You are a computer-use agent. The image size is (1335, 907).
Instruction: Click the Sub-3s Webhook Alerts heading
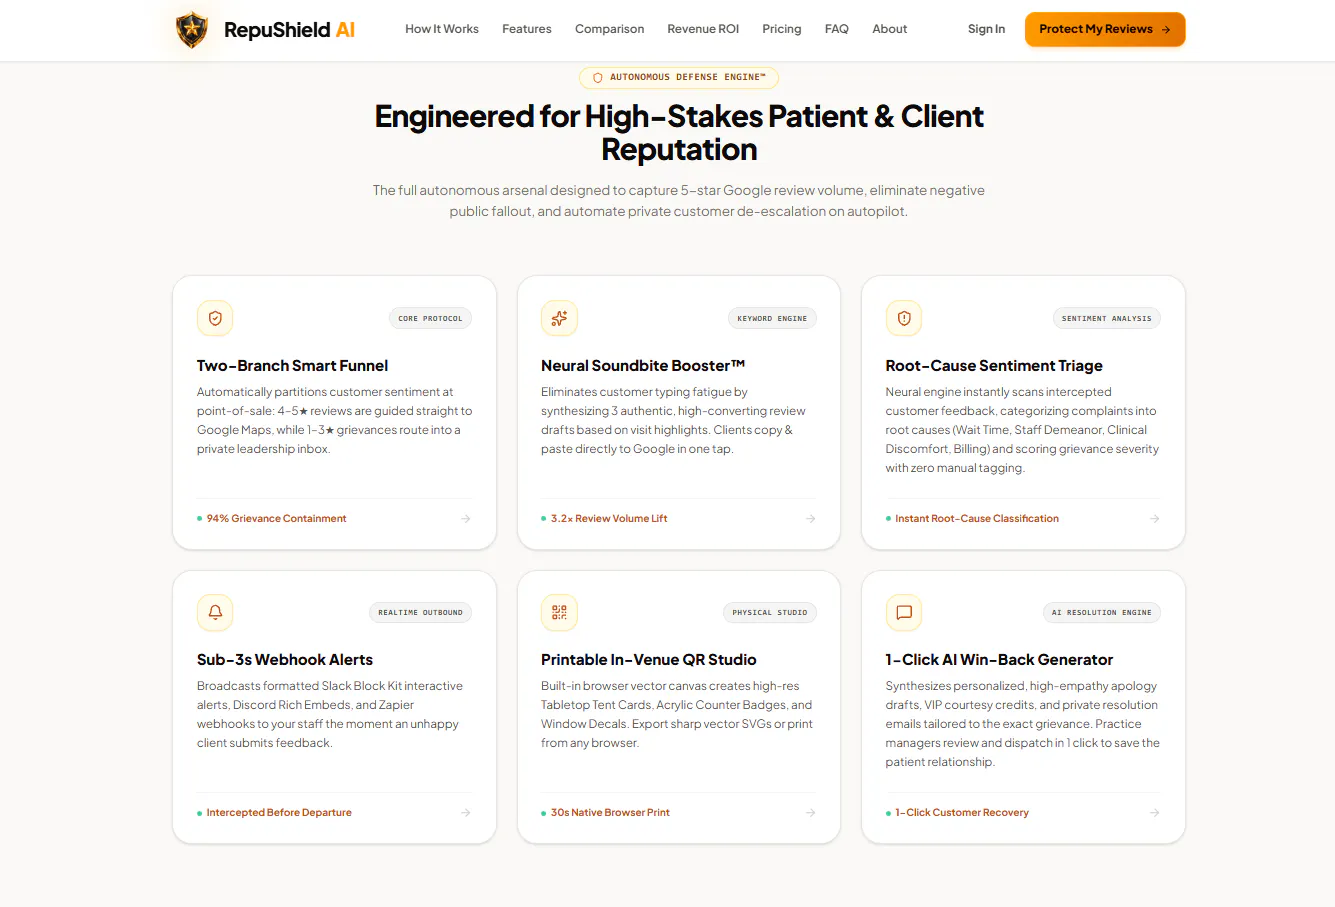pyautogui.click(x=285, y=660)
